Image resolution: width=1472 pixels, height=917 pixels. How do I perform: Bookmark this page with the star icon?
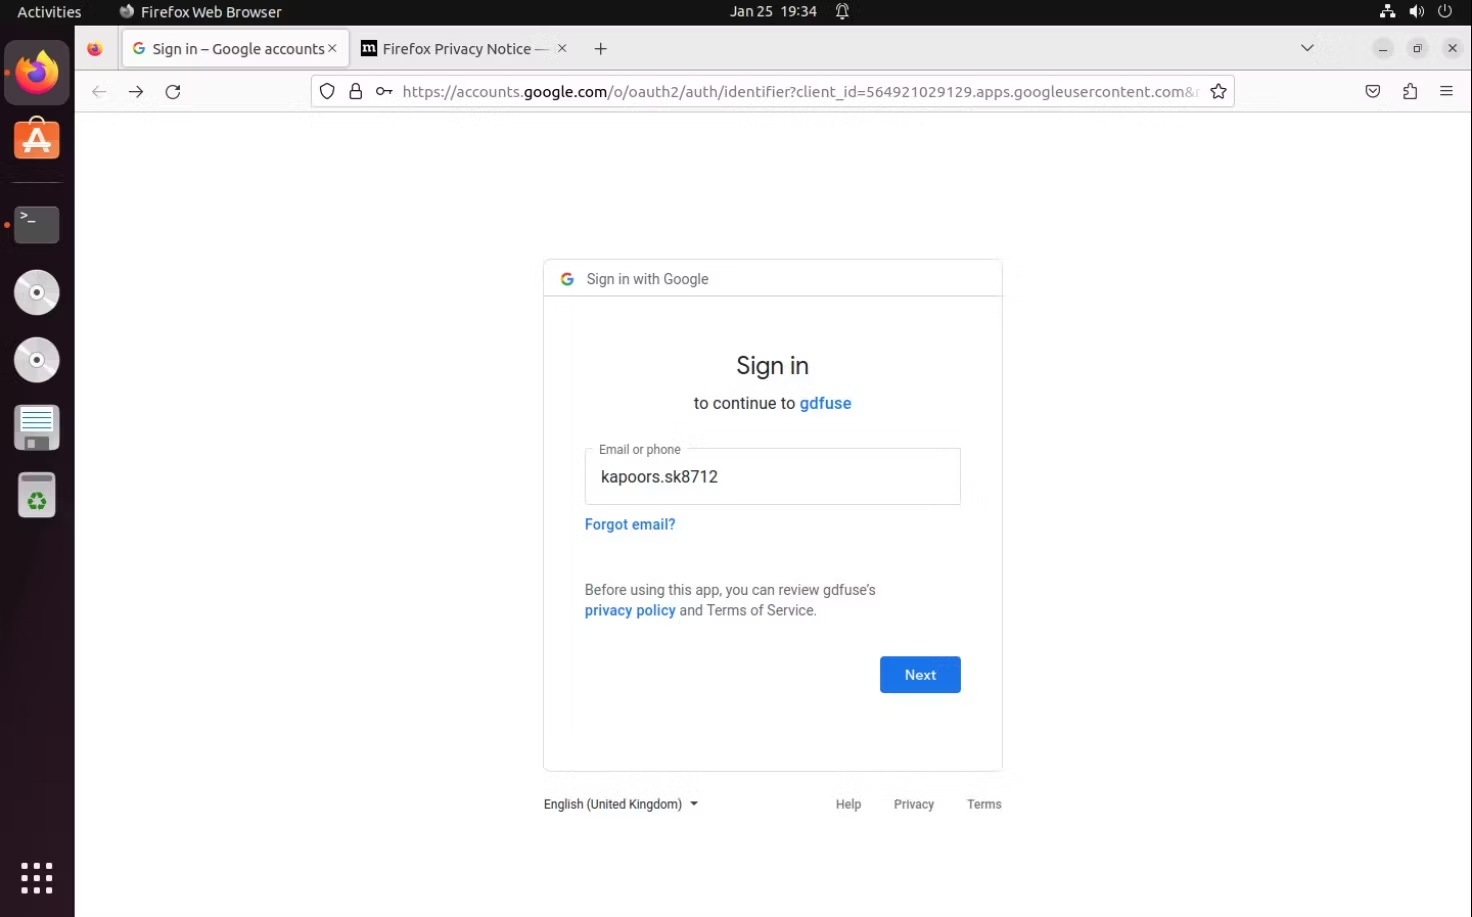(x=1218, y=92)
